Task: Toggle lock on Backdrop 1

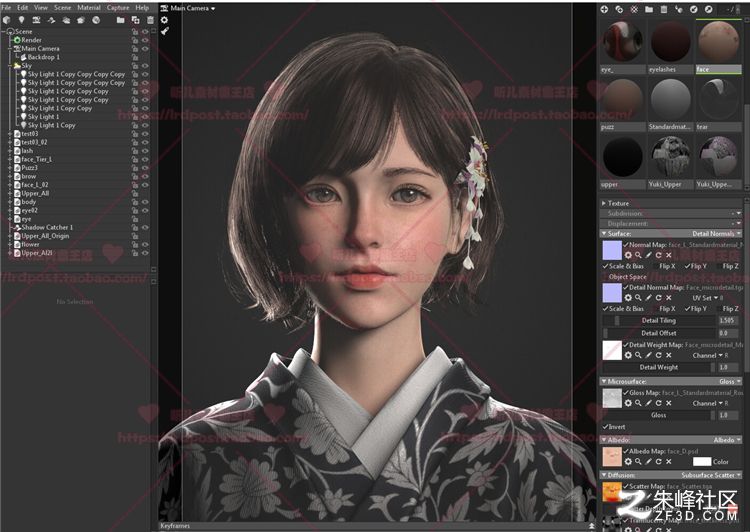Action: pyautogui.click(x=135, y=57)
